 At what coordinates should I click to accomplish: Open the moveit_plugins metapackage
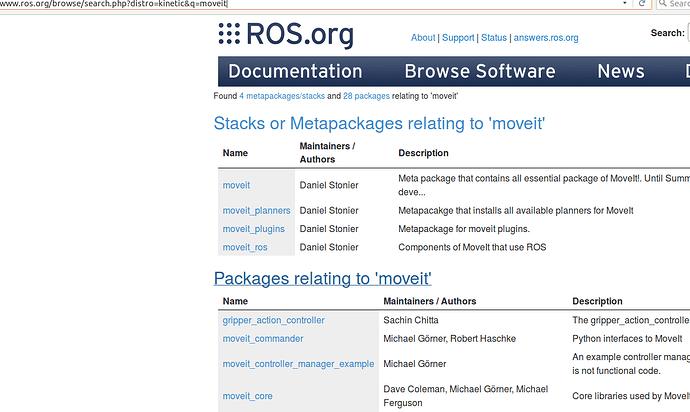253,229
